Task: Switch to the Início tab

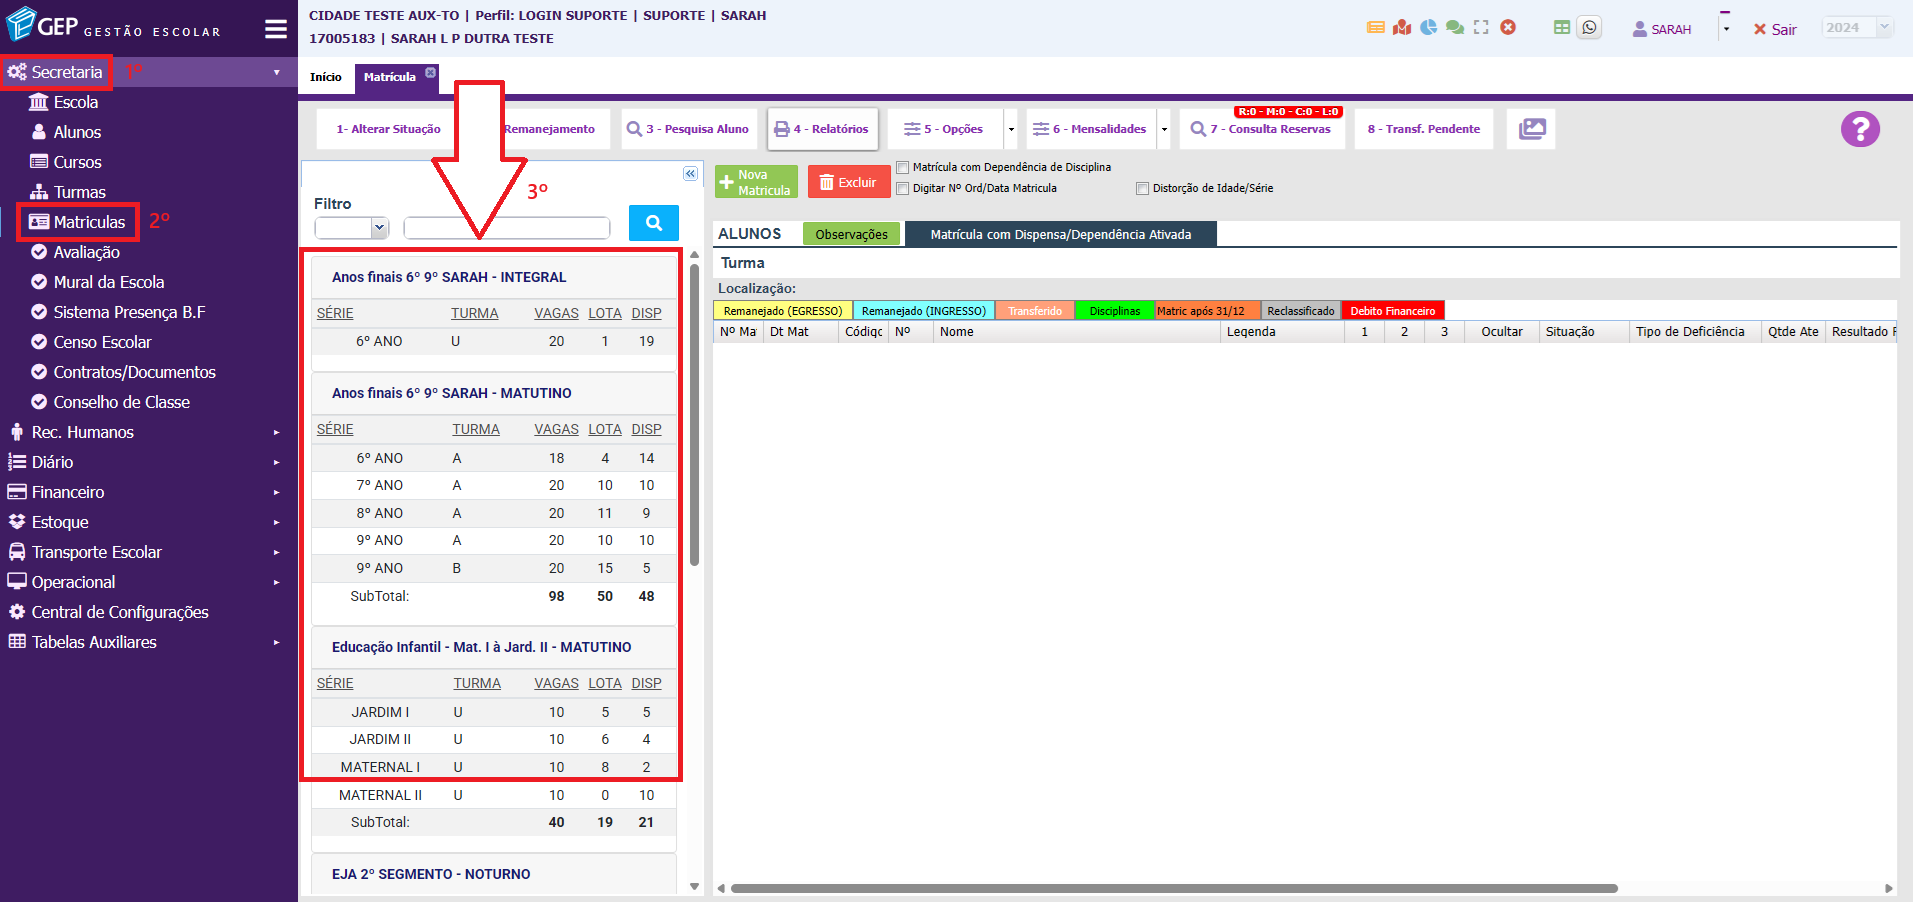Action: [326, 77]
